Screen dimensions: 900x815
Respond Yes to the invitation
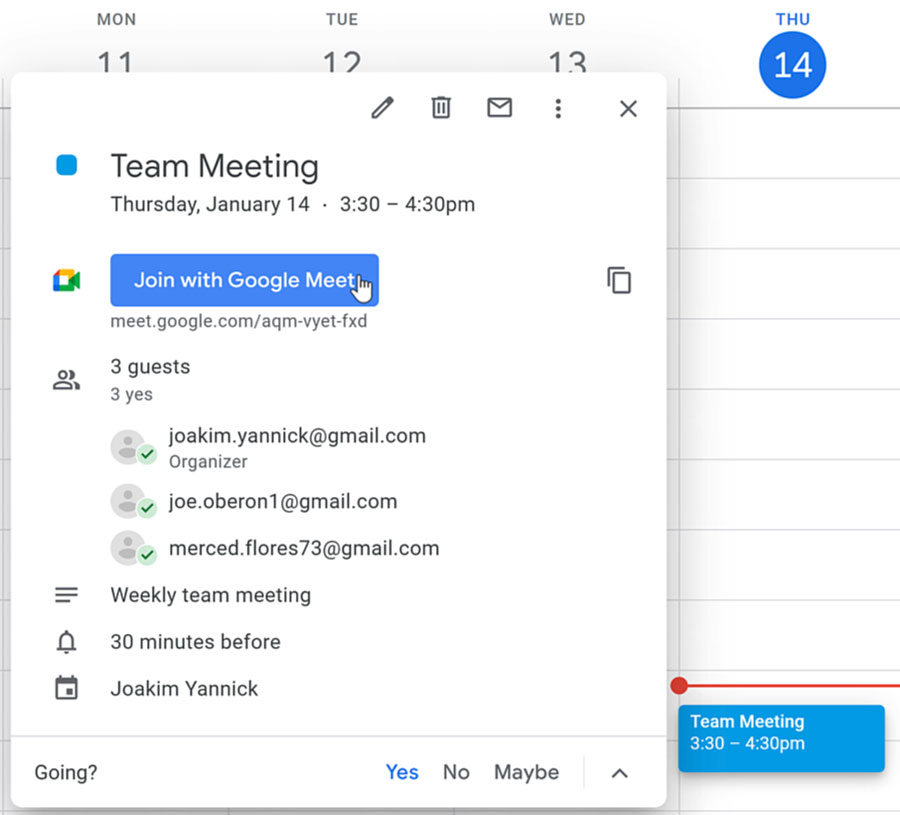click(x=402, y=772)
